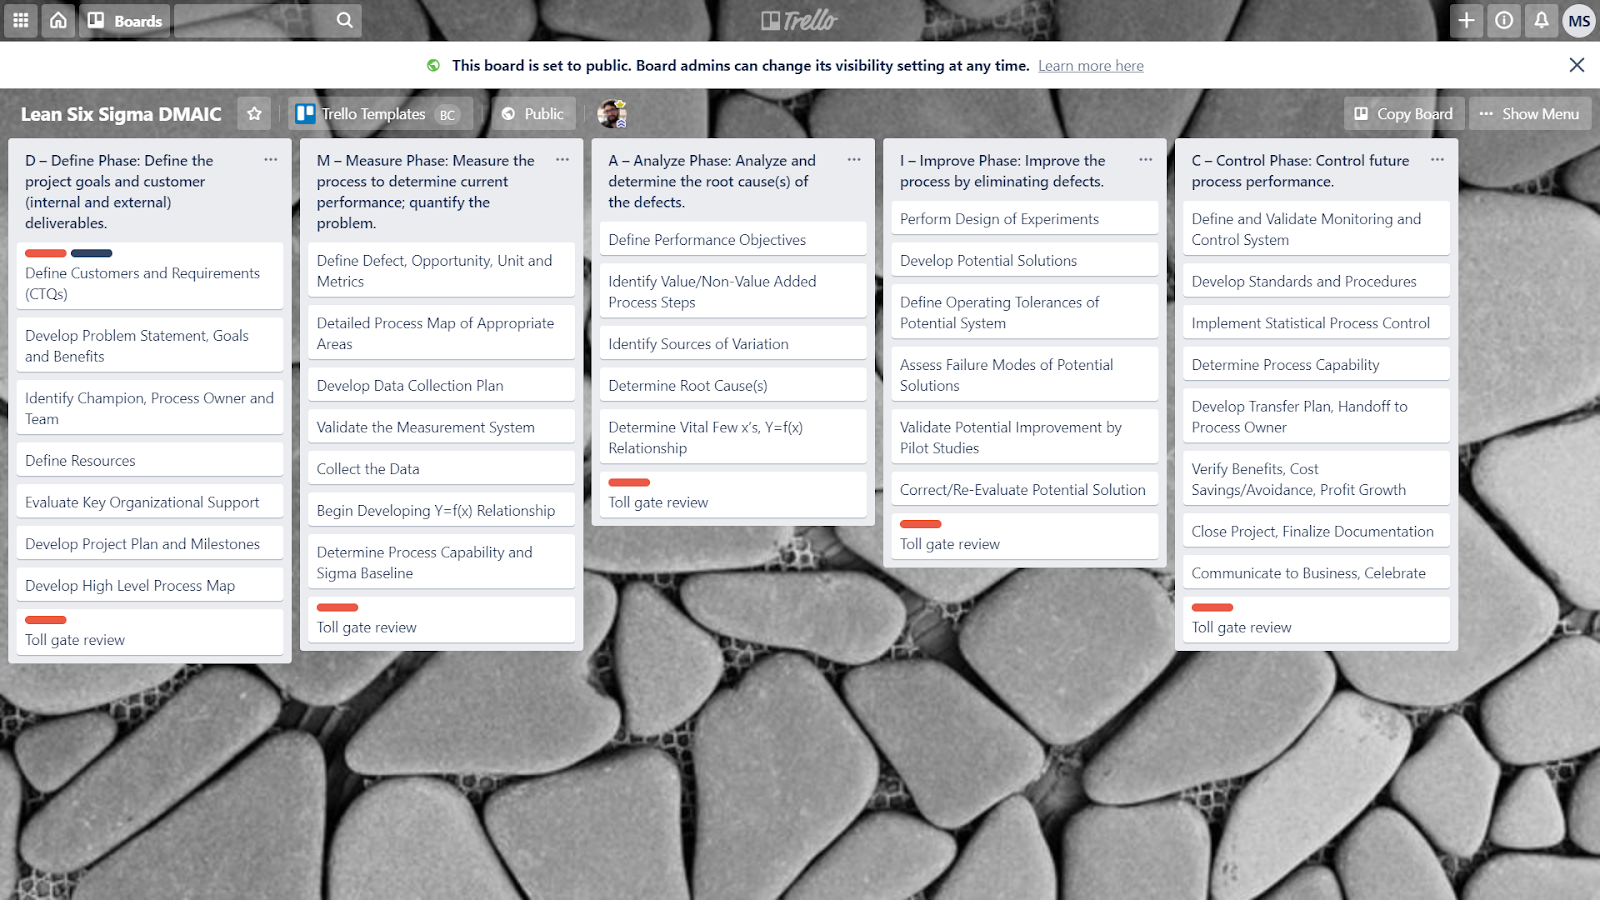This screenshot has width=1600, height=900.
Task: Open Validate Potential Improvement by Pilot Studies card
Action: [x=1025, y=437]
